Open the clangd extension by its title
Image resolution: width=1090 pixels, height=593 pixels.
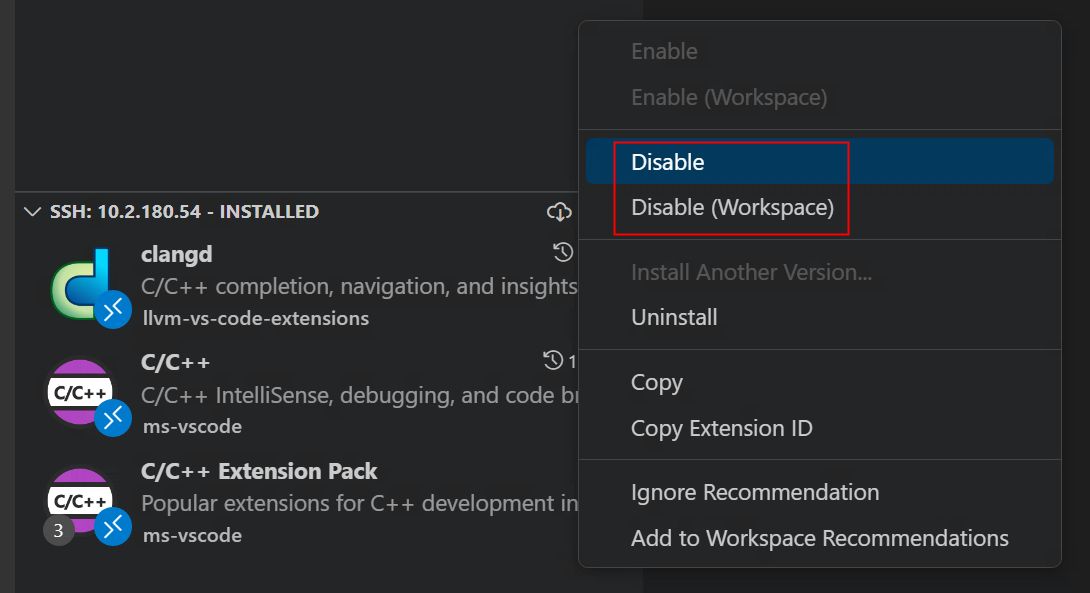(177, 254)
